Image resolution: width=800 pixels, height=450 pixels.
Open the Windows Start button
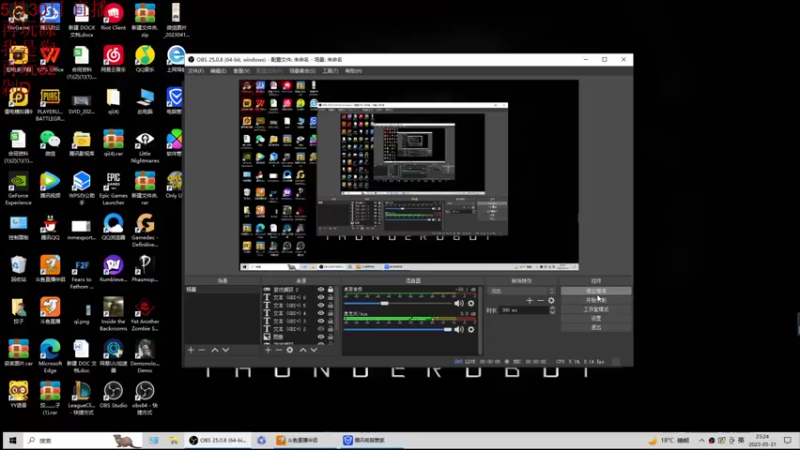tap(13, 440)
